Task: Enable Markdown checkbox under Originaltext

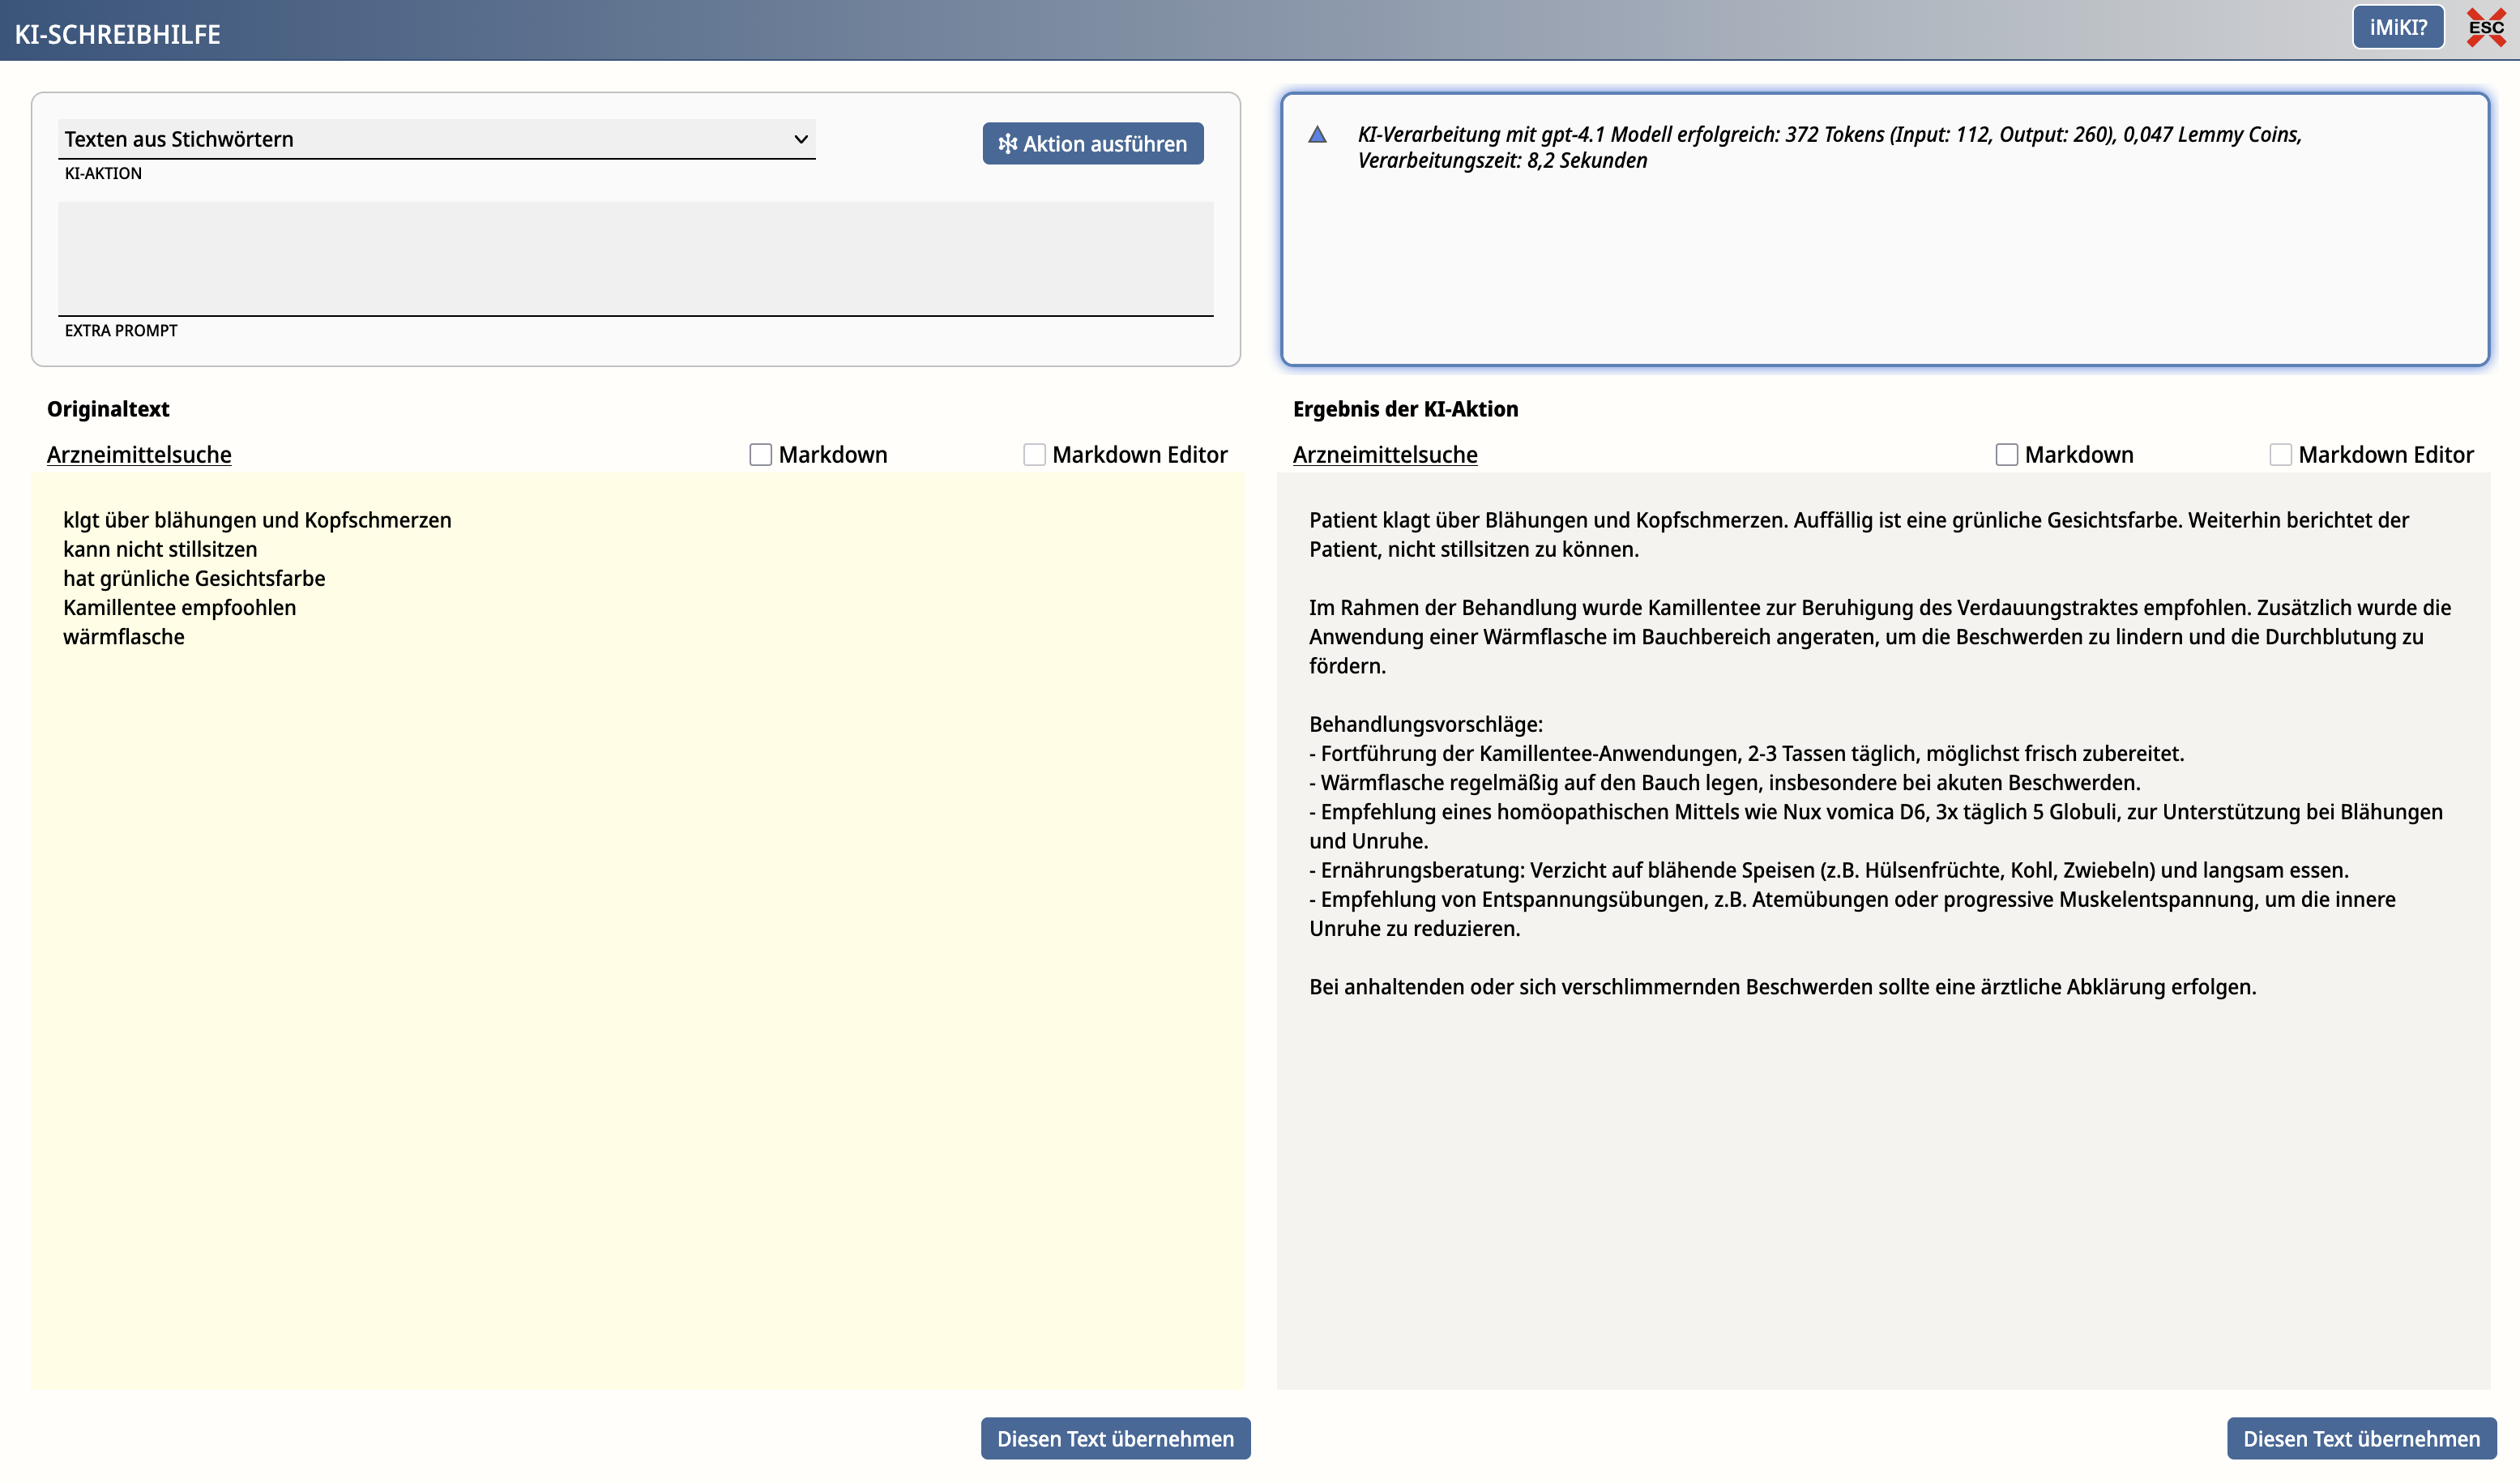Action: point(760,455)
